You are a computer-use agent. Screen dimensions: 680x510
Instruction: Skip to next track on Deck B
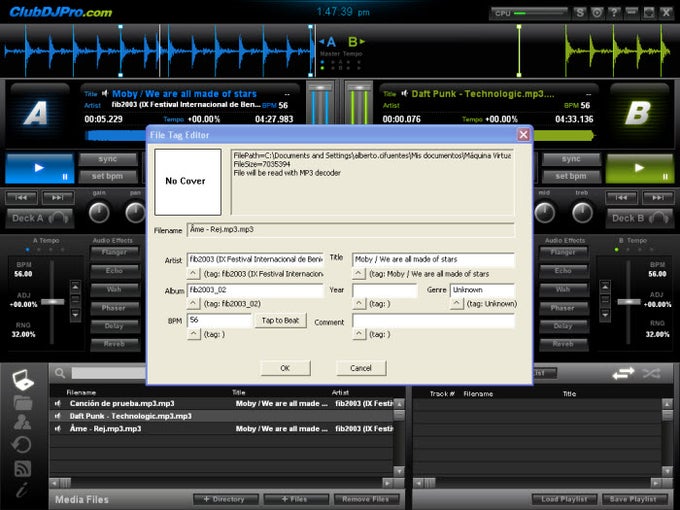coord(658,198)
